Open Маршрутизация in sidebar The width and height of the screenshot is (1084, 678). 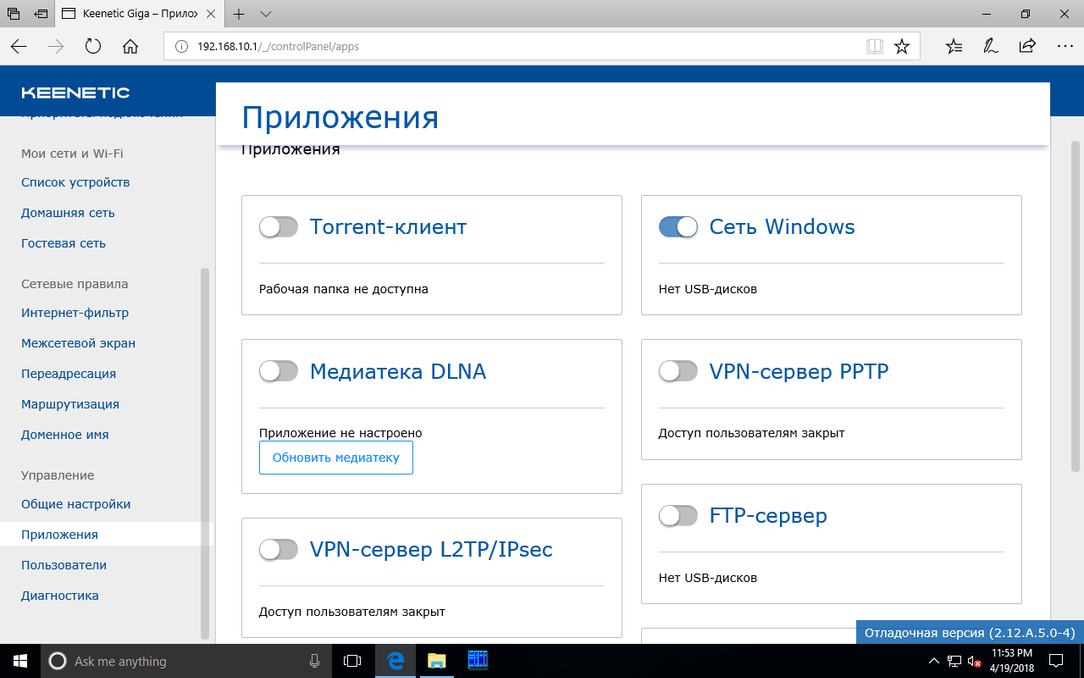[x=70, y=404]
